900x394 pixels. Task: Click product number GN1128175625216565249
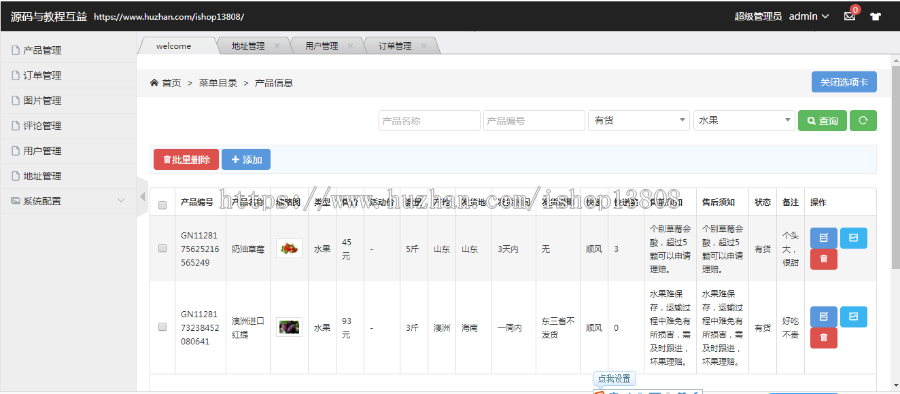click(199, 248)
